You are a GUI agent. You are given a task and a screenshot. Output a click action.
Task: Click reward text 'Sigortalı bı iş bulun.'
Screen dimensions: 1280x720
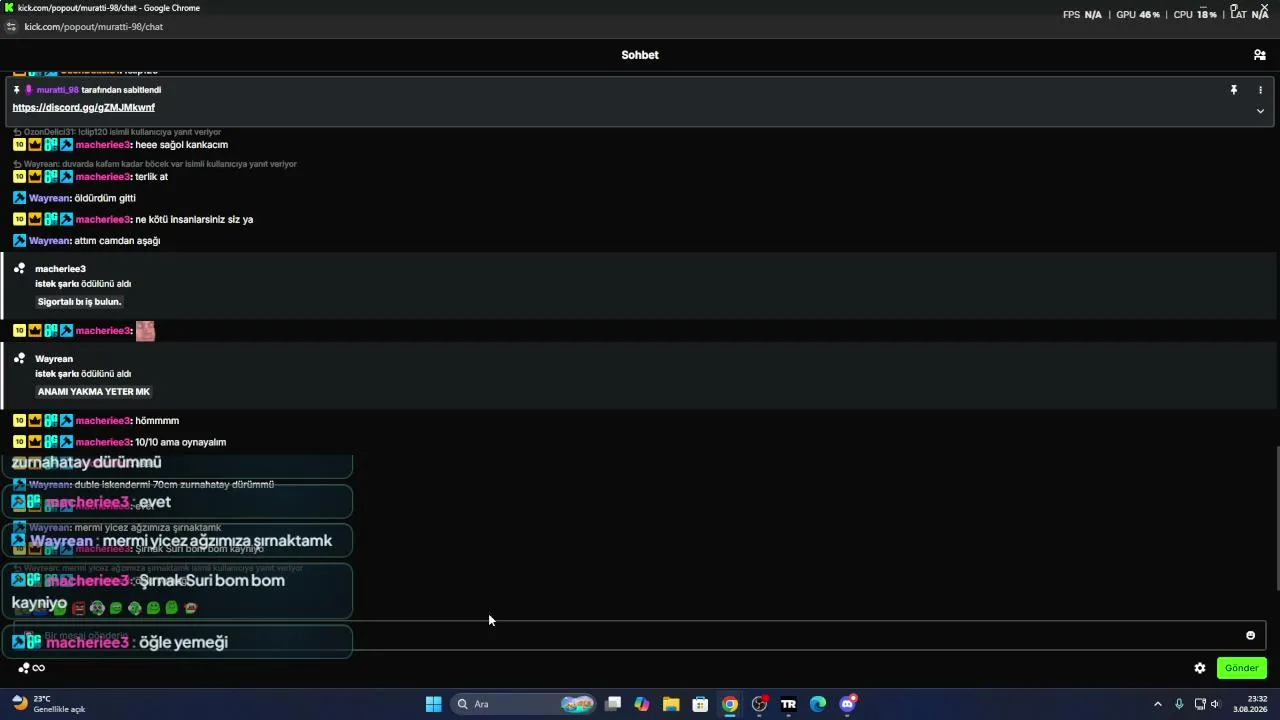click(x=79, y=302)
